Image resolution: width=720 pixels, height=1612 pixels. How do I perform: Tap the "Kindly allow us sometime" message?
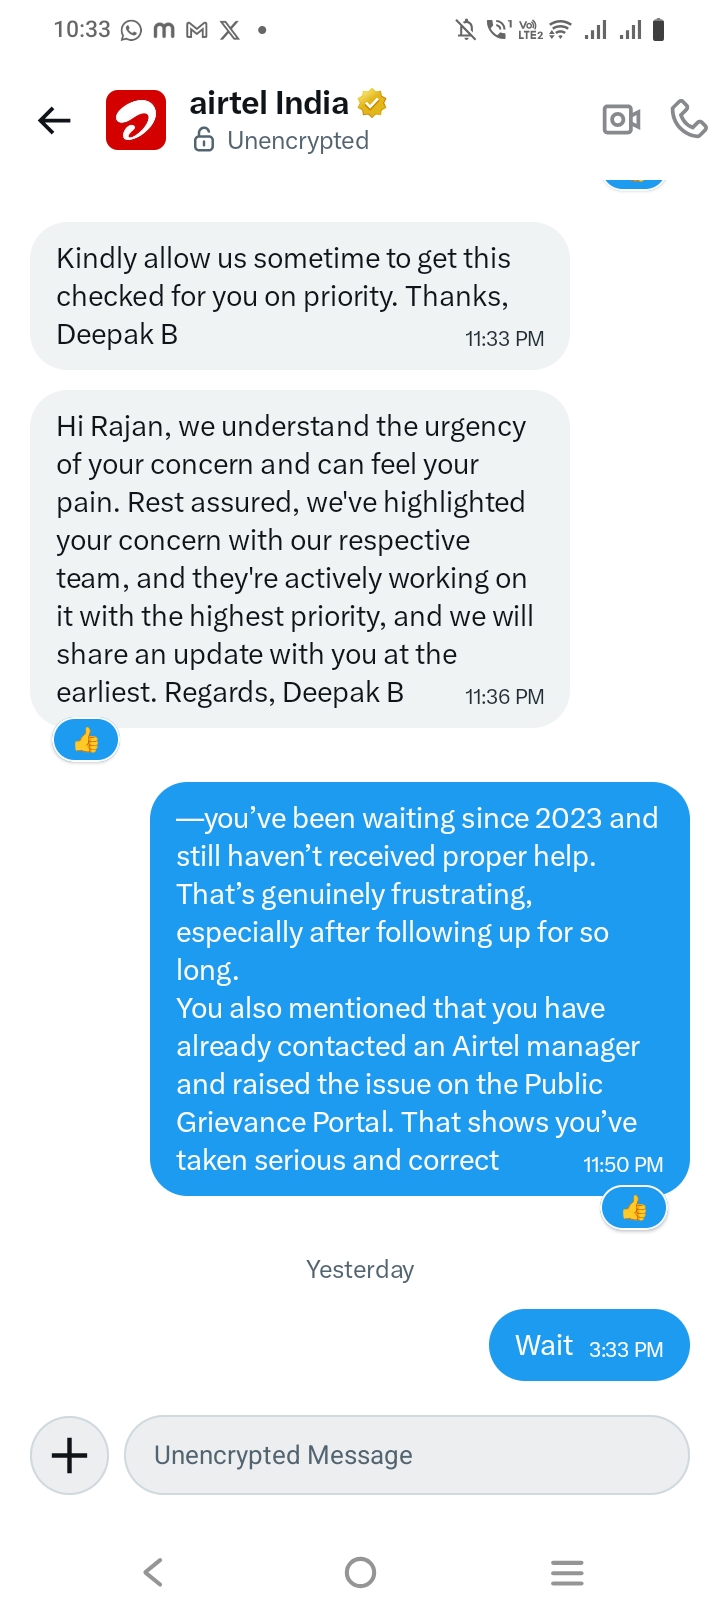pyautogui.click(x=299, y=296)
